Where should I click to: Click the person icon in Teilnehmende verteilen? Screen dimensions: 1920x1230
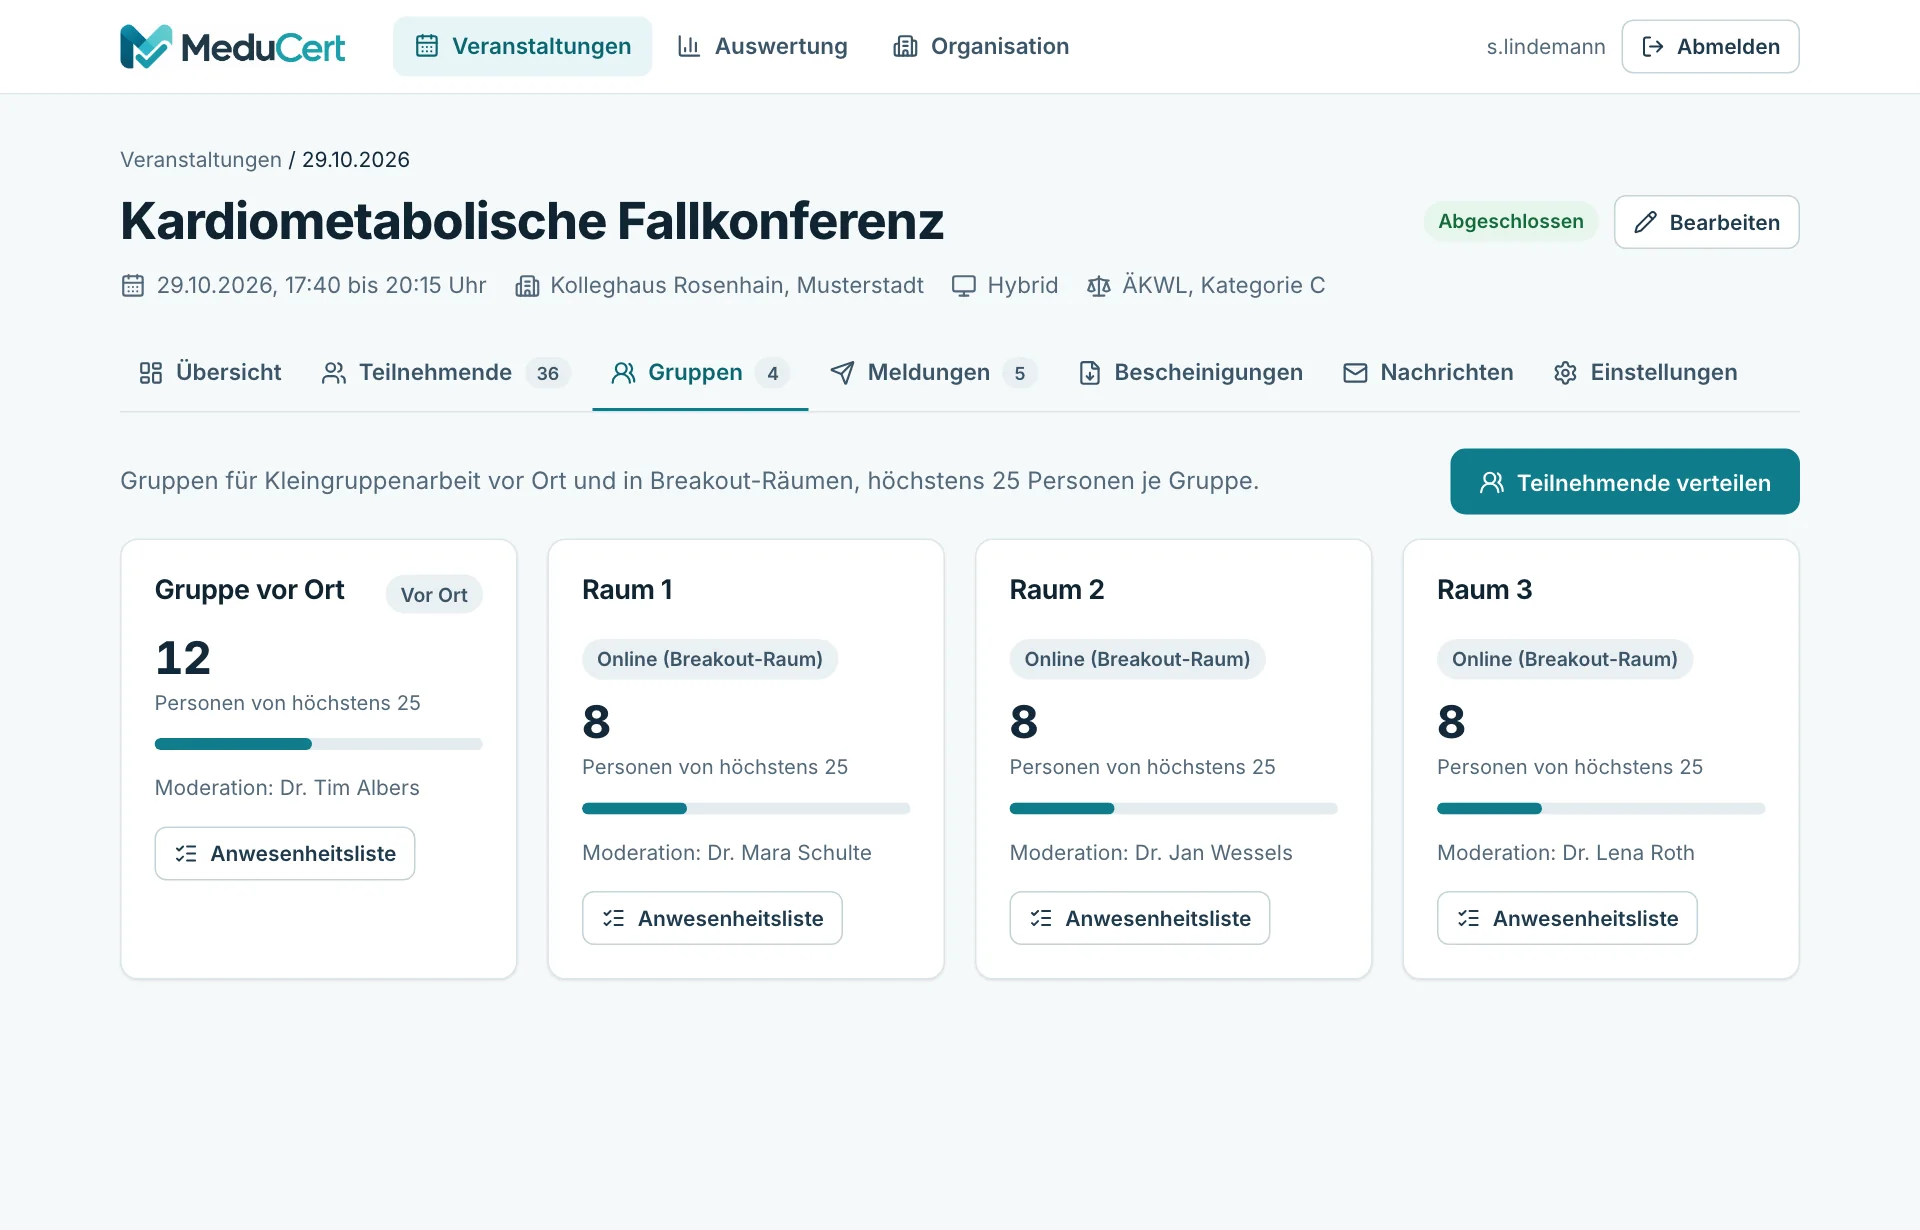click(1492, 482)
